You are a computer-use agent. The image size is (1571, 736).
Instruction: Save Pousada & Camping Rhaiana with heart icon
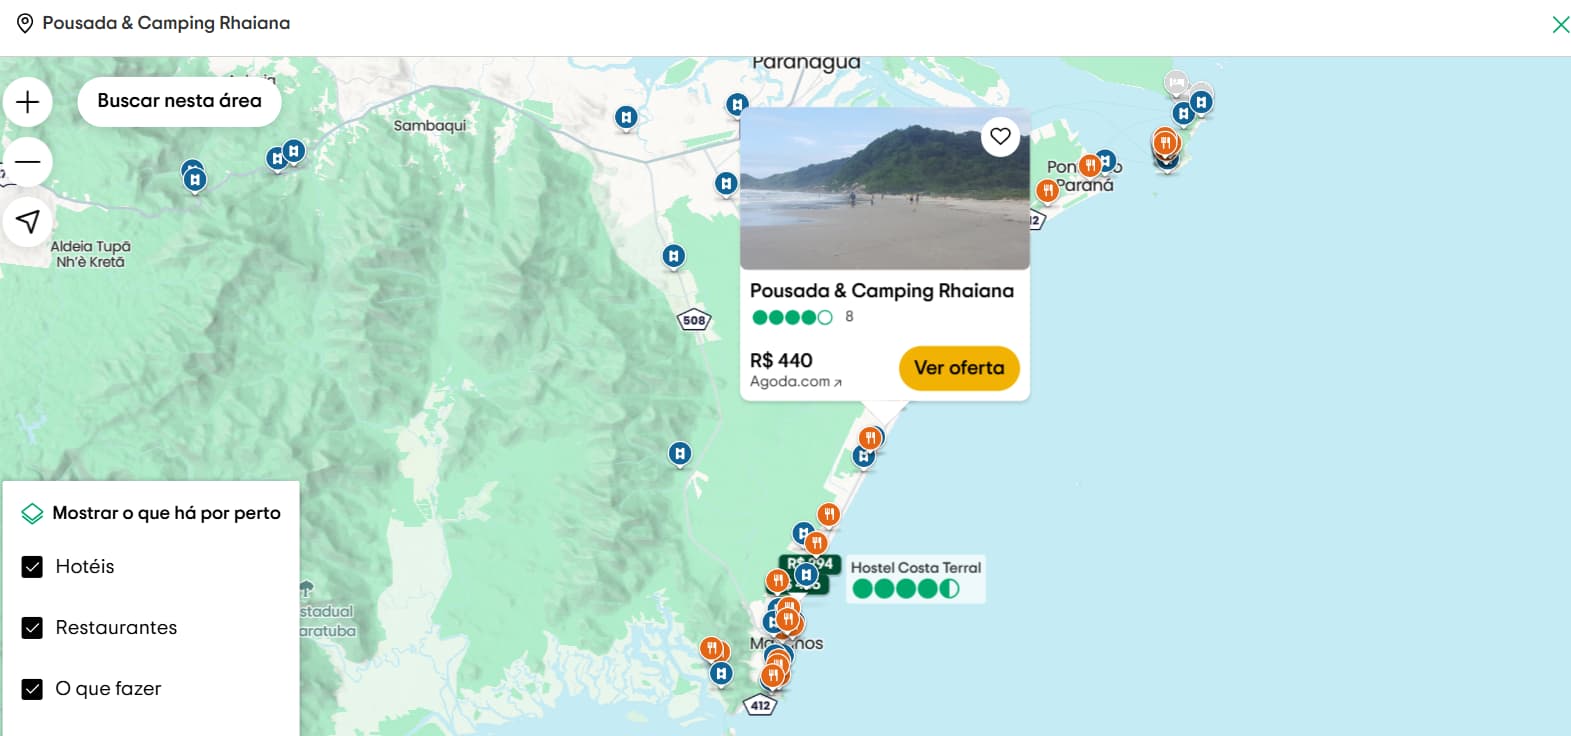pos(1000,136)
